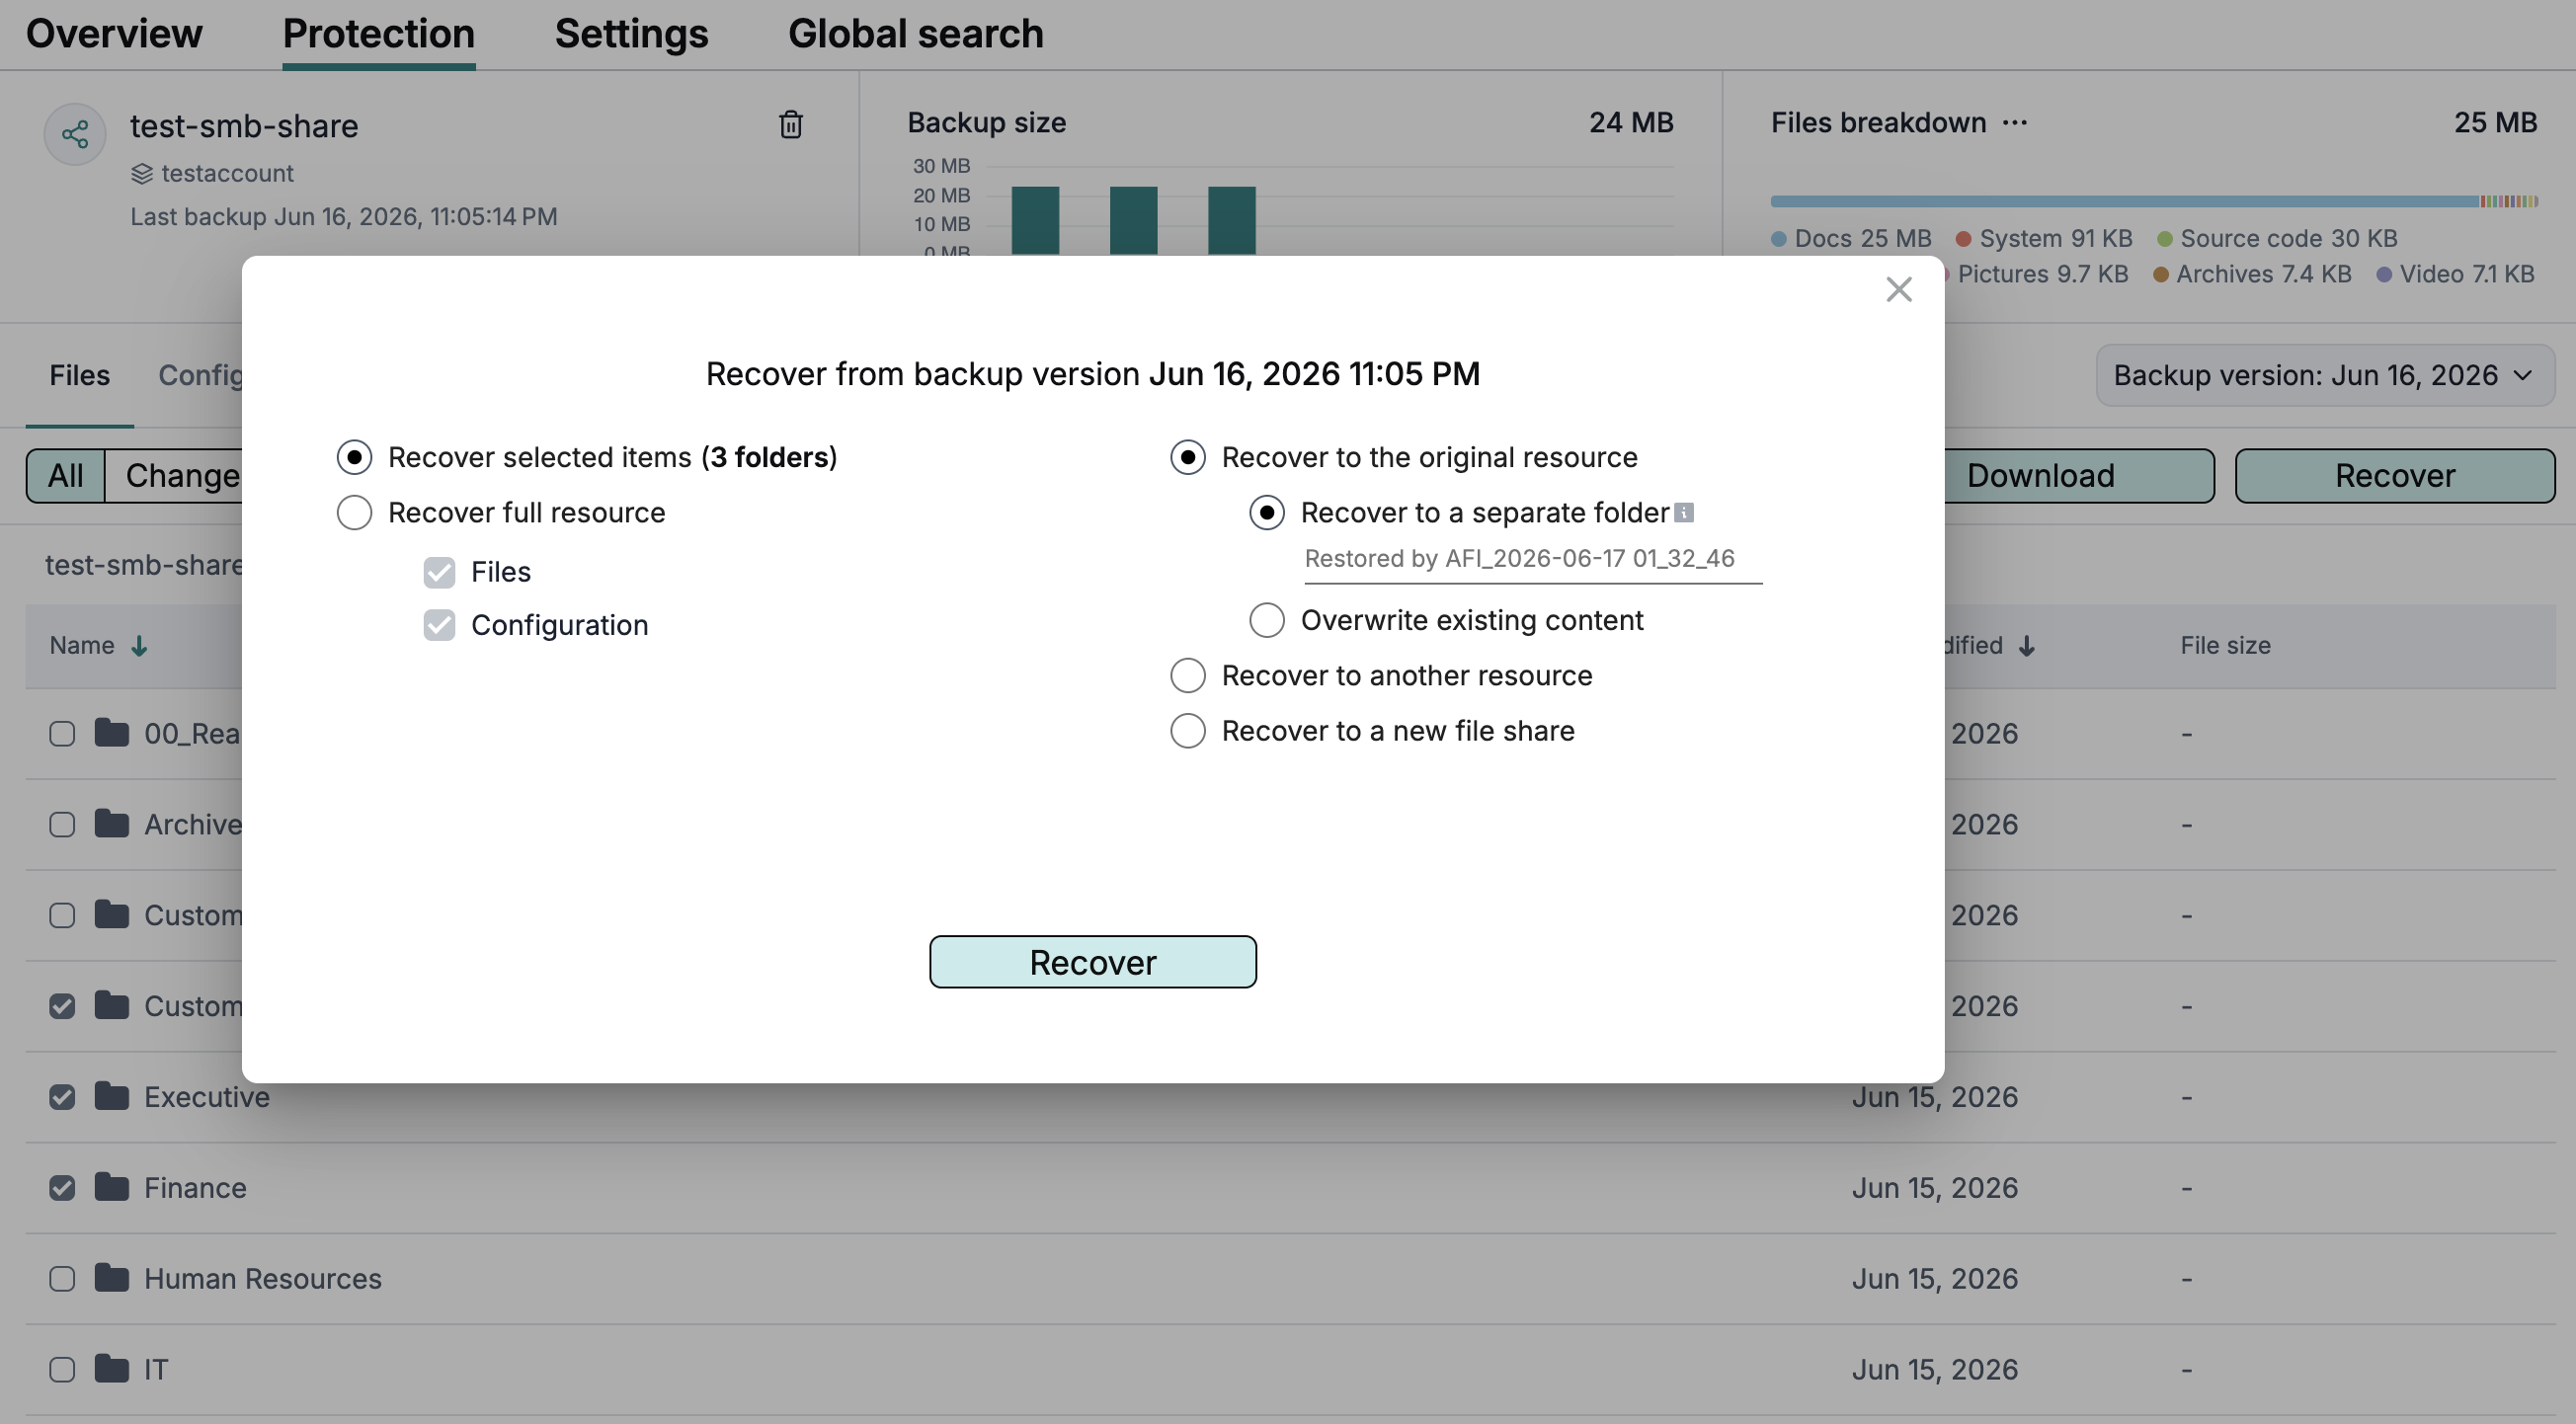Click the Finance folder icon
This screenshot has height=1424, width=2576.
point(112,1187)
